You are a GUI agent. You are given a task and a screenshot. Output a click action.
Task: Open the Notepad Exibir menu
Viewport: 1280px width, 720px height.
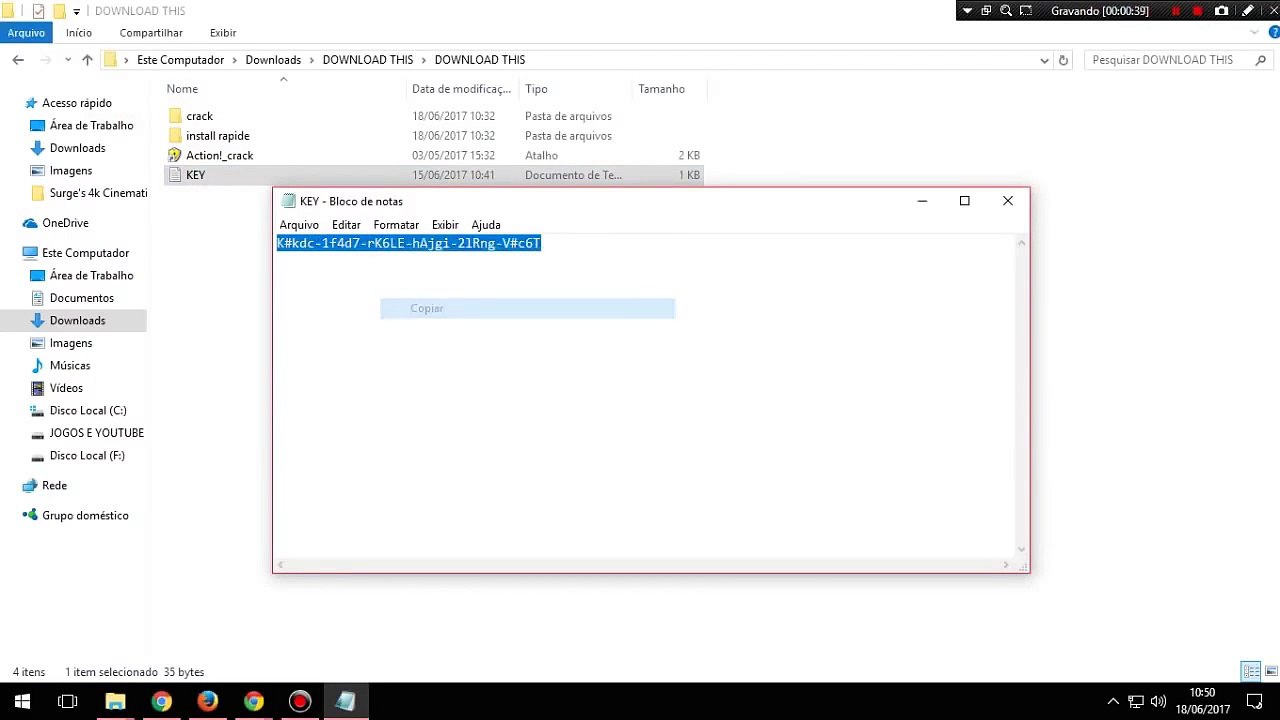445,225
